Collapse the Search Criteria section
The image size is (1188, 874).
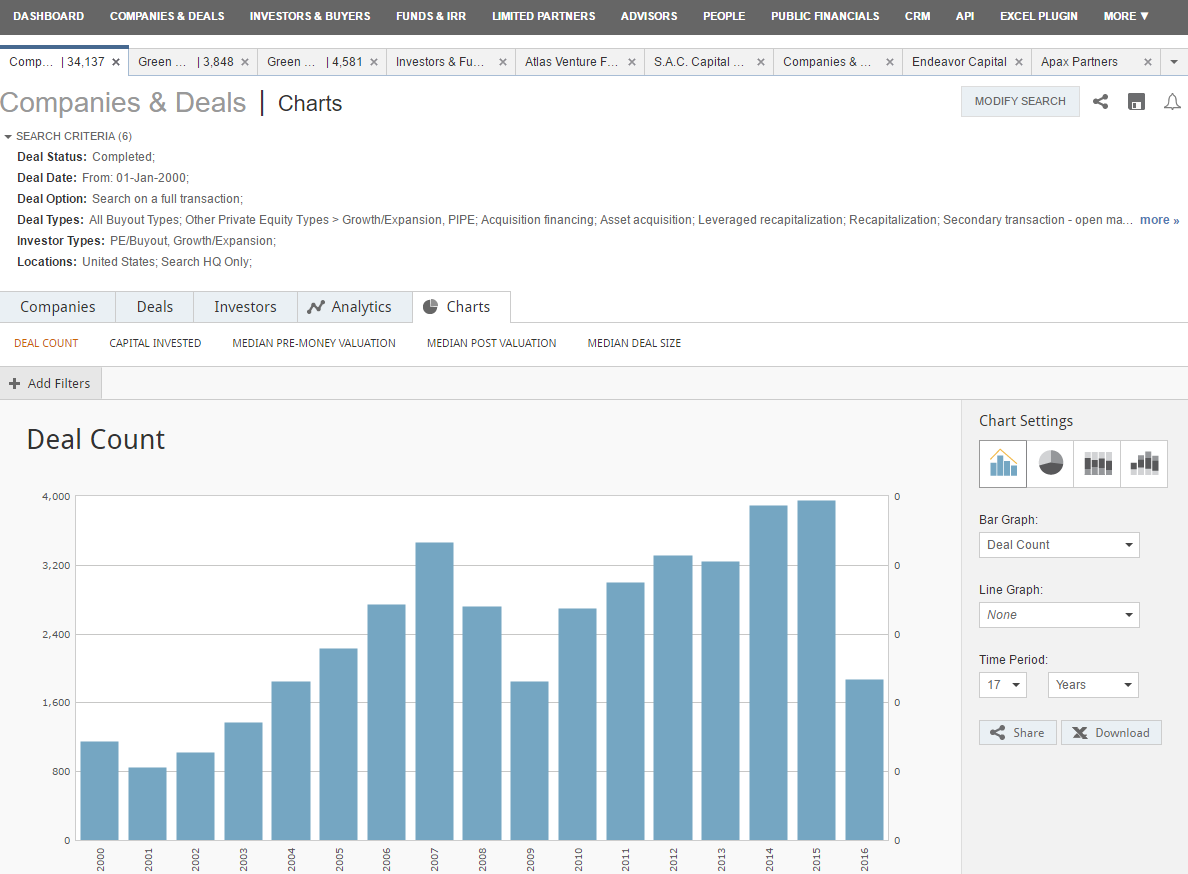pyautogui.click(x=8, y=136)
